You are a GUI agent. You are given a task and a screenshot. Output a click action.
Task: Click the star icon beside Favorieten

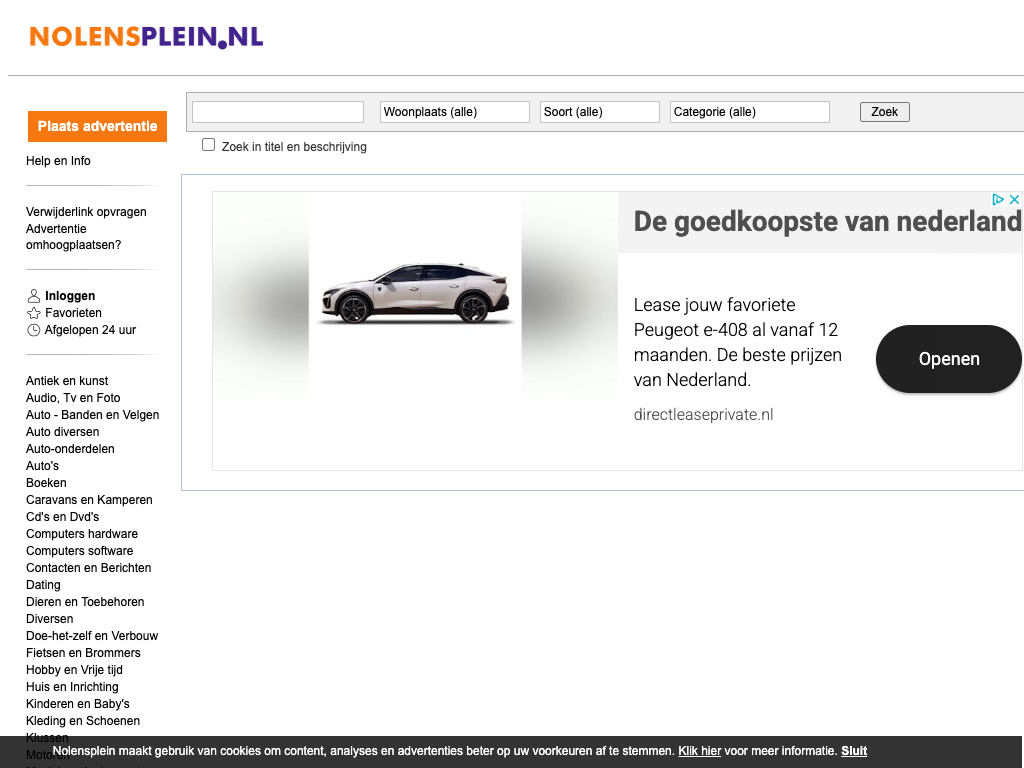tap(34, 313)
